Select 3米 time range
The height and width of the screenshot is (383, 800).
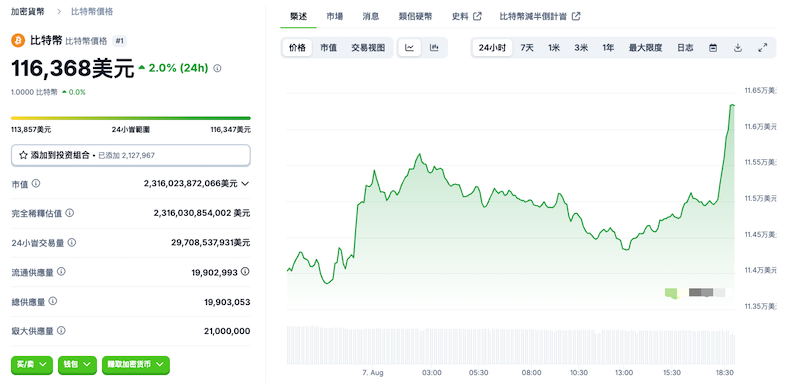tap(581, 48)
